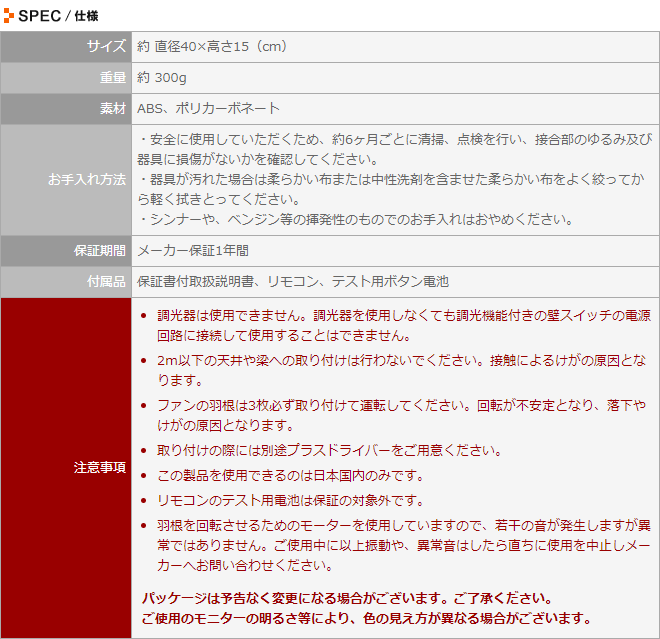Select the 'お手入れ方法' row header
Image resolution: width=660 pixels, height=639 pixels.
(x=66, y=180)
